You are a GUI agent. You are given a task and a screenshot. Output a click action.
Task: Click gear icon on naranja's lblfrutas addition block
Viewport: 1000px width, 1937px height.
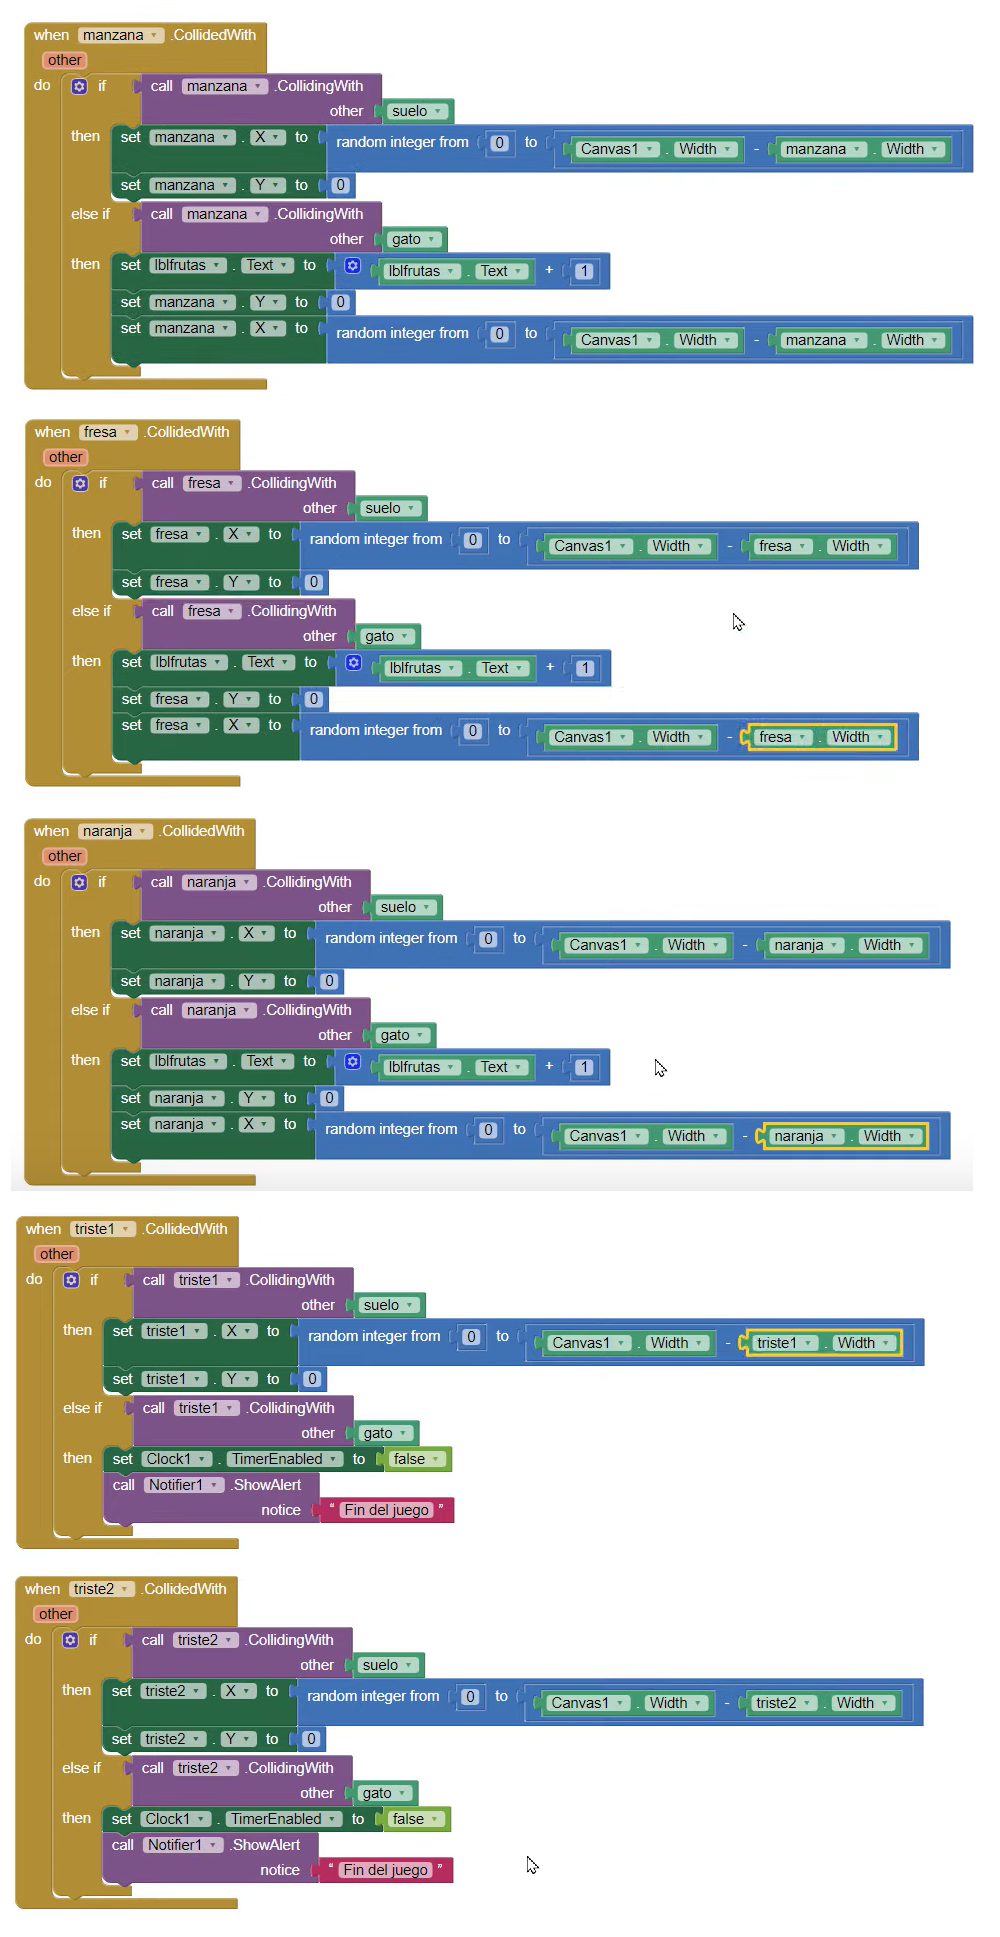click(x=353, y=1062)
